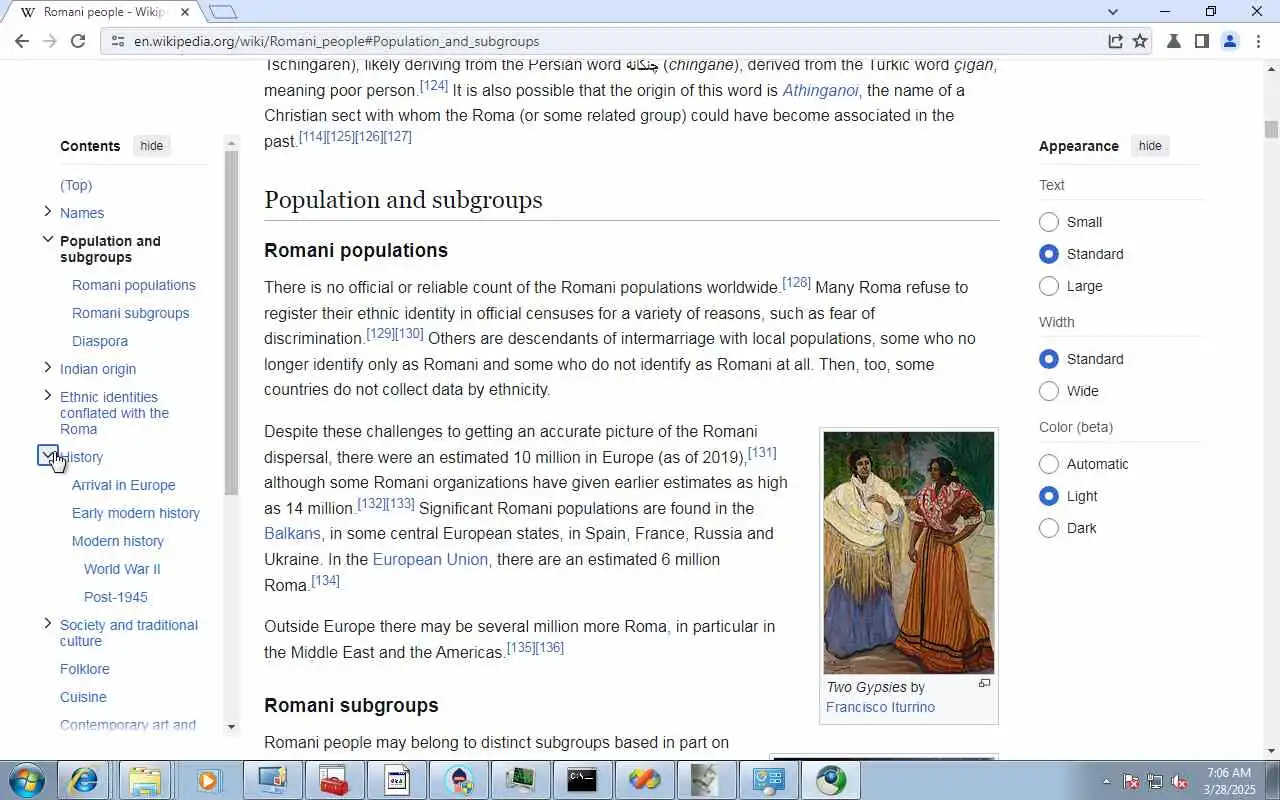Expand Ethnic identities conflated section
The image size is (1280, 800).
click(x=47, y=396)
